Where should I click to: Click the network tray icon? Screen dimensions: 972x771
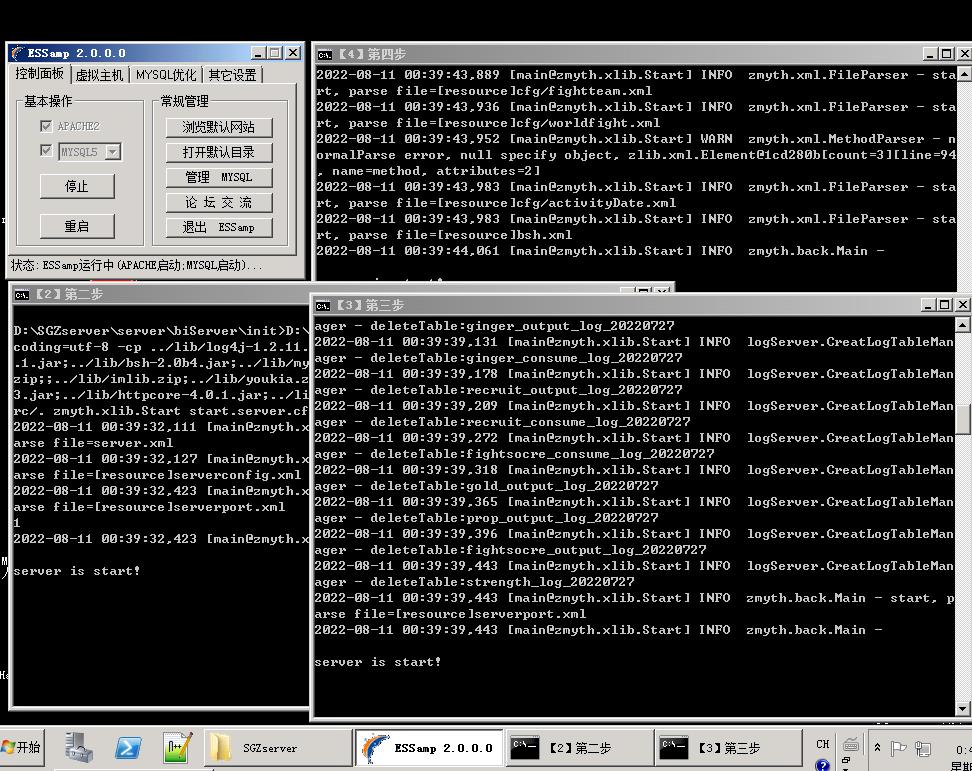pos(923,749)
